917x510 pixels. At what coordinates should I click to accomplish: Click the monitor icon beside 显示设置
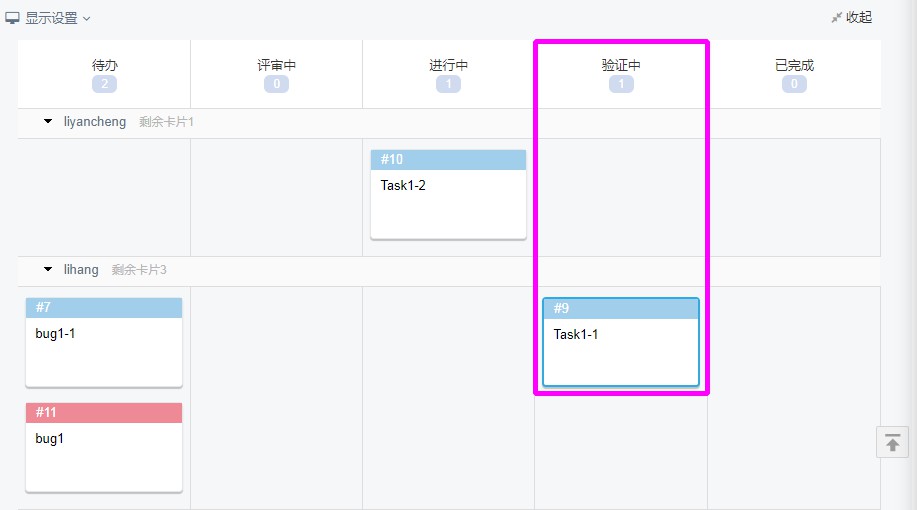(x=12, y=18)
